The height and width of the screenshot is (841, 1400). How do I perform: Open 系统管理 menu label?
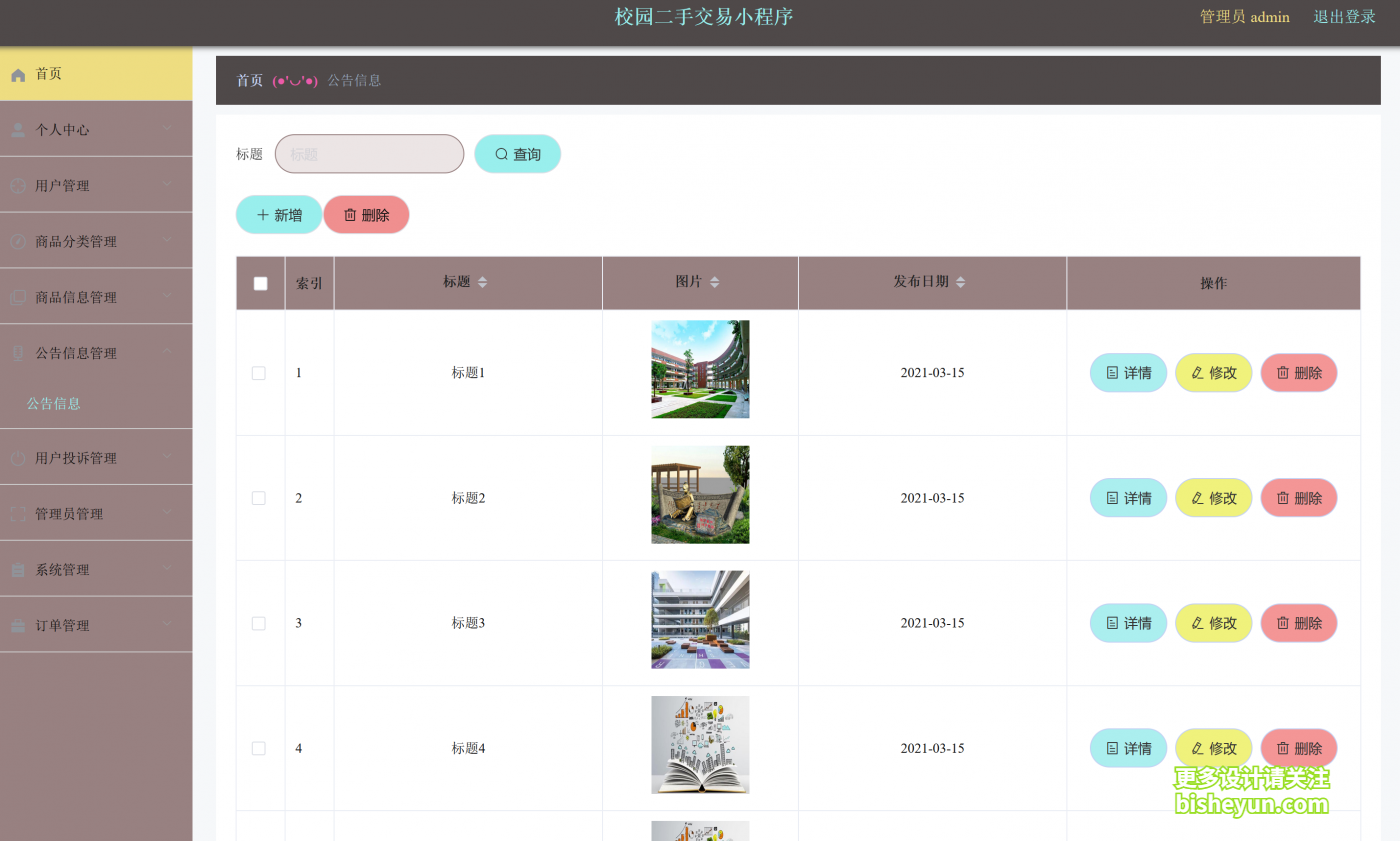click(x=62, y=570)
